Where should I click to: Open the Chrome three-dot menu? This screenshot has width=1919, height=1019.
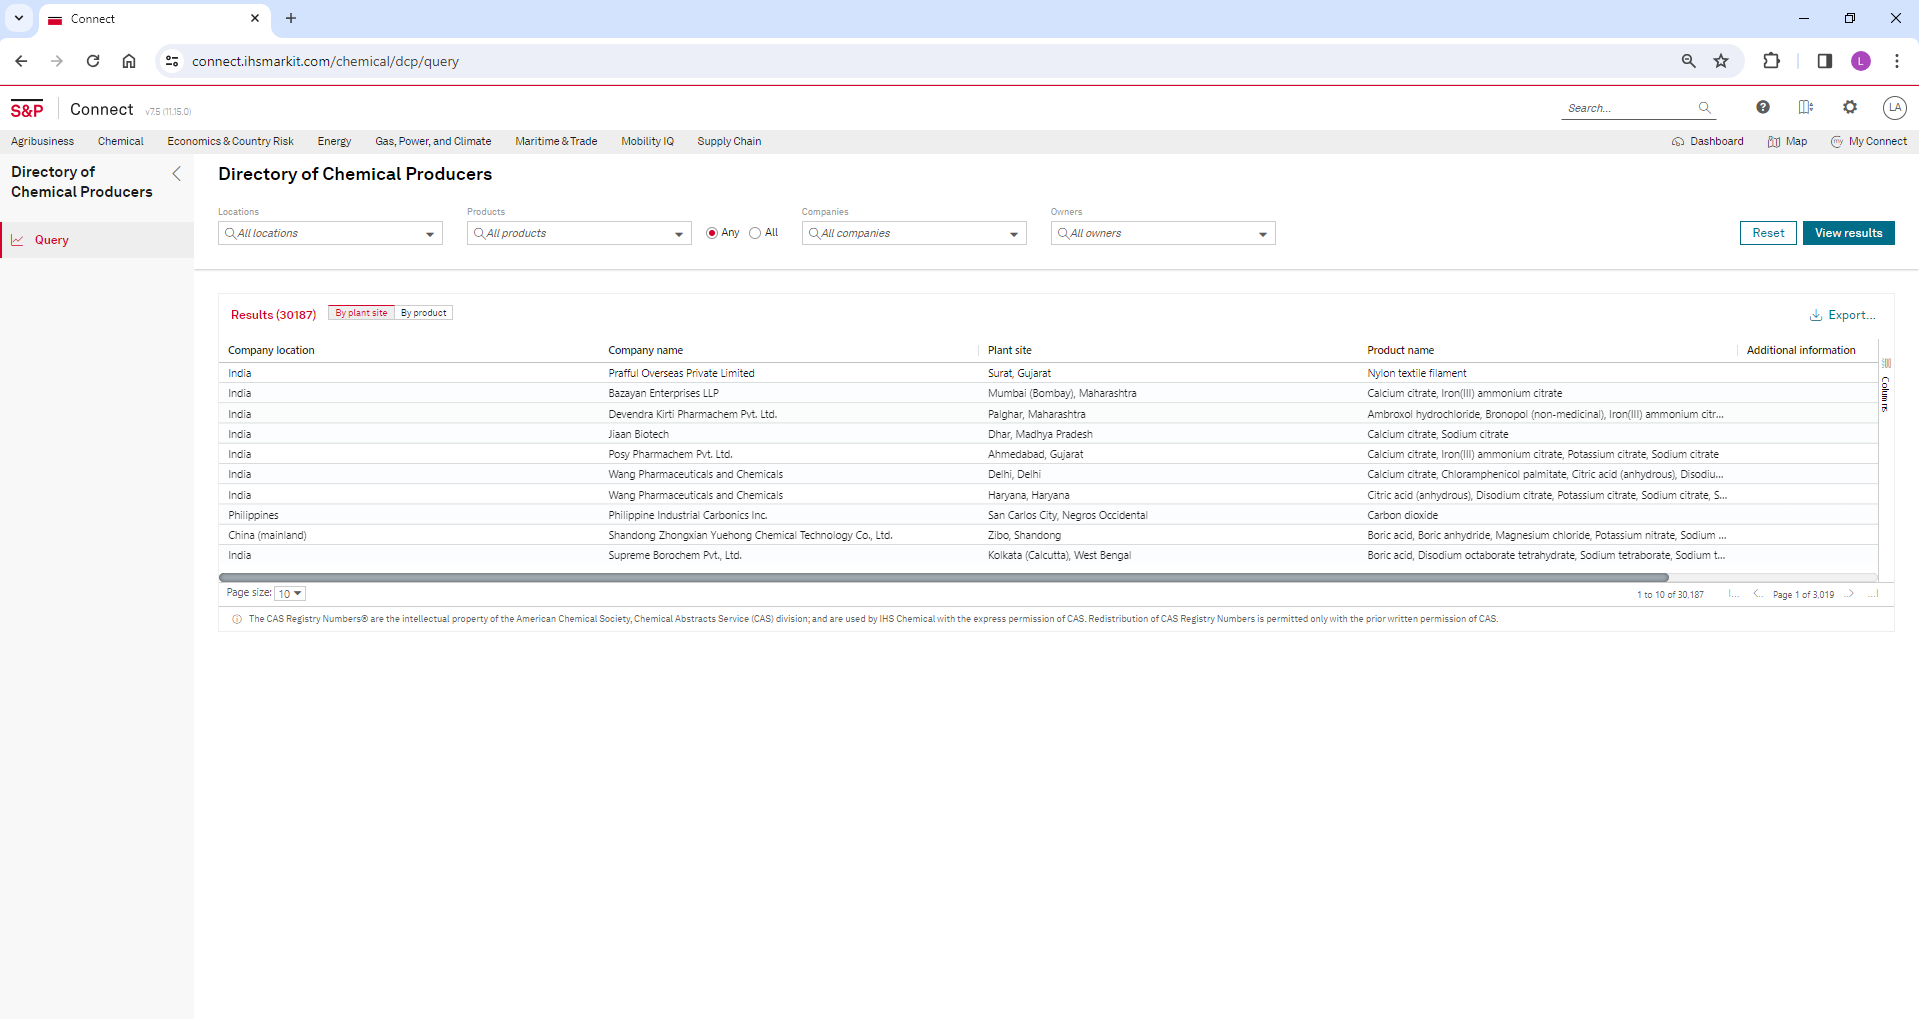1897,61
